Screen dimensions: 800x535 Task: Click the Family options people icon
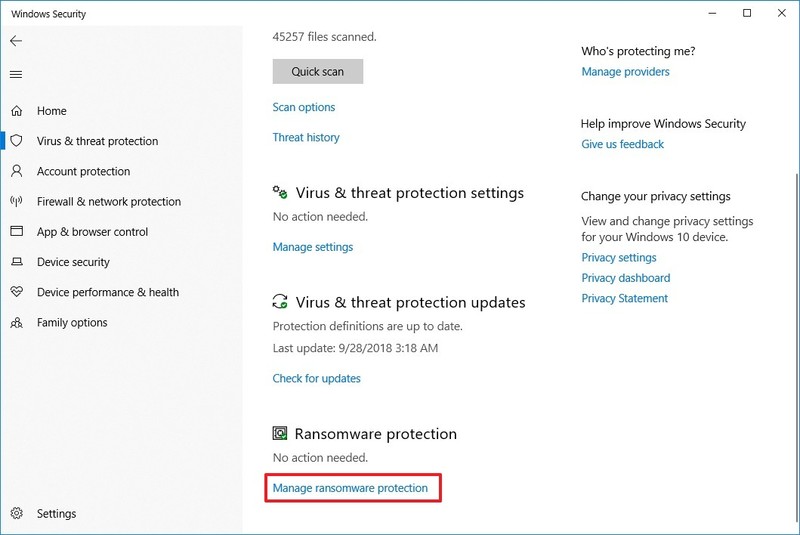click(x=16, y=323)
